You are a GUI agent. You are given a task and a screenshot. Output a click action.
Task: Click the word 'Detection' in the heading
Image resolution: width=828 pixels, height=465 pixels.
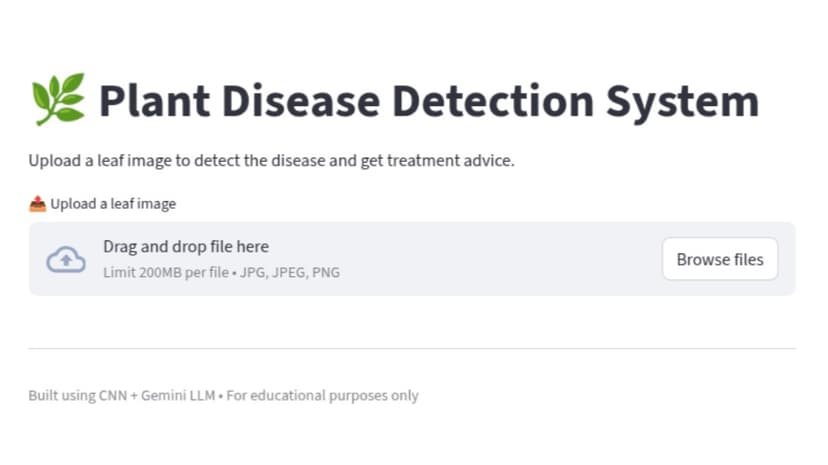click(493, 100)
